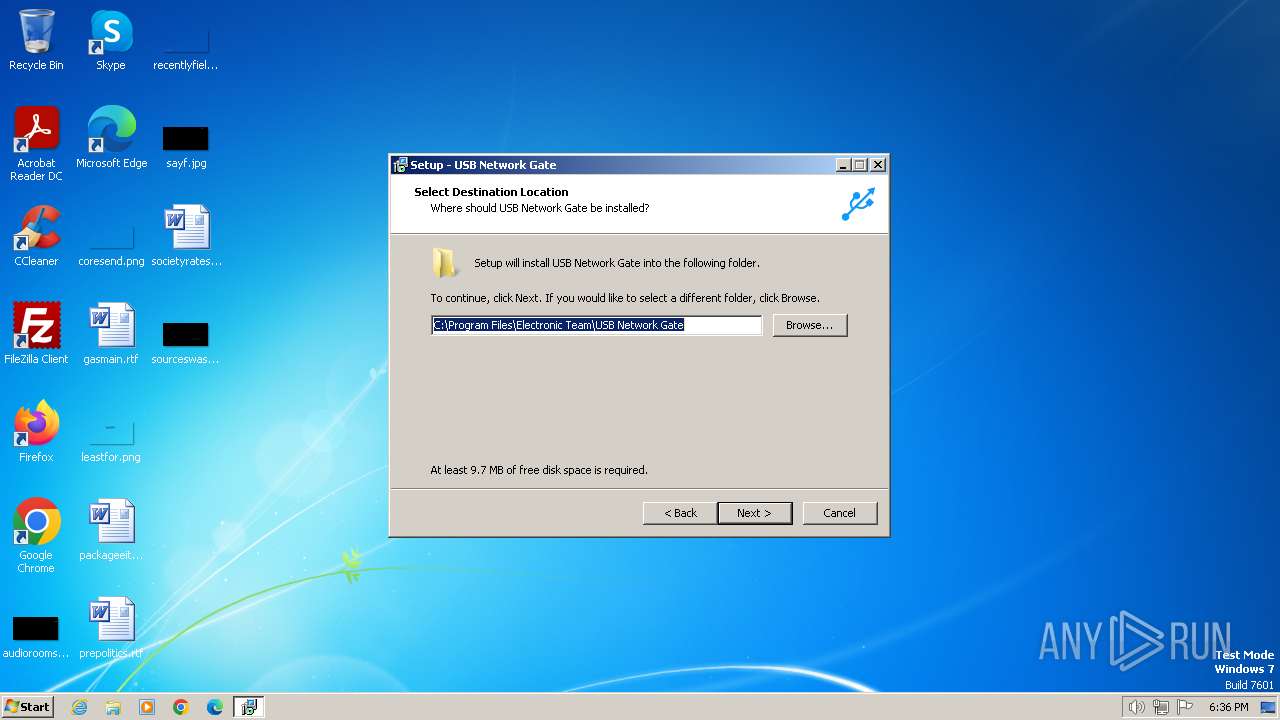Select the societyrates... document icon
Viewport: 1280px width, 720px height.
186,236
